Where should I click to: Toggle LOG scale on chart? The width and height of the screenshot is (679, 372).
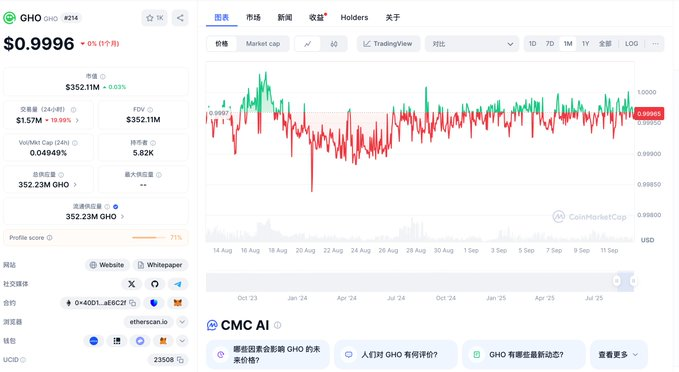click(x=631, y=44)
